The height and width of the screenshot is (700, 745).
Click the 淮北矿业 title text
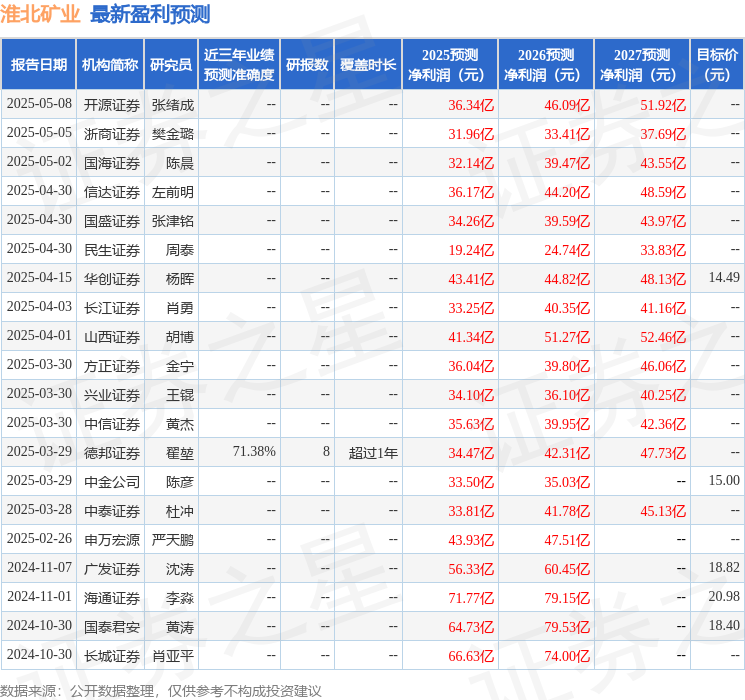[x=40, y=14]
